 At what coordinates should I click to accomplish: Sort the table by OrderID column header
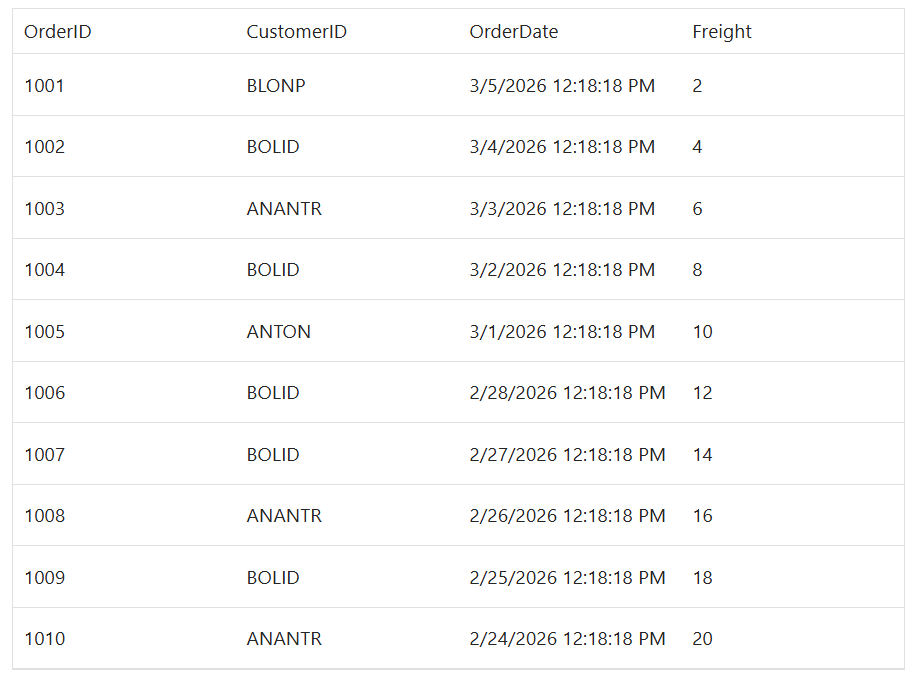(x=57, y=31)
